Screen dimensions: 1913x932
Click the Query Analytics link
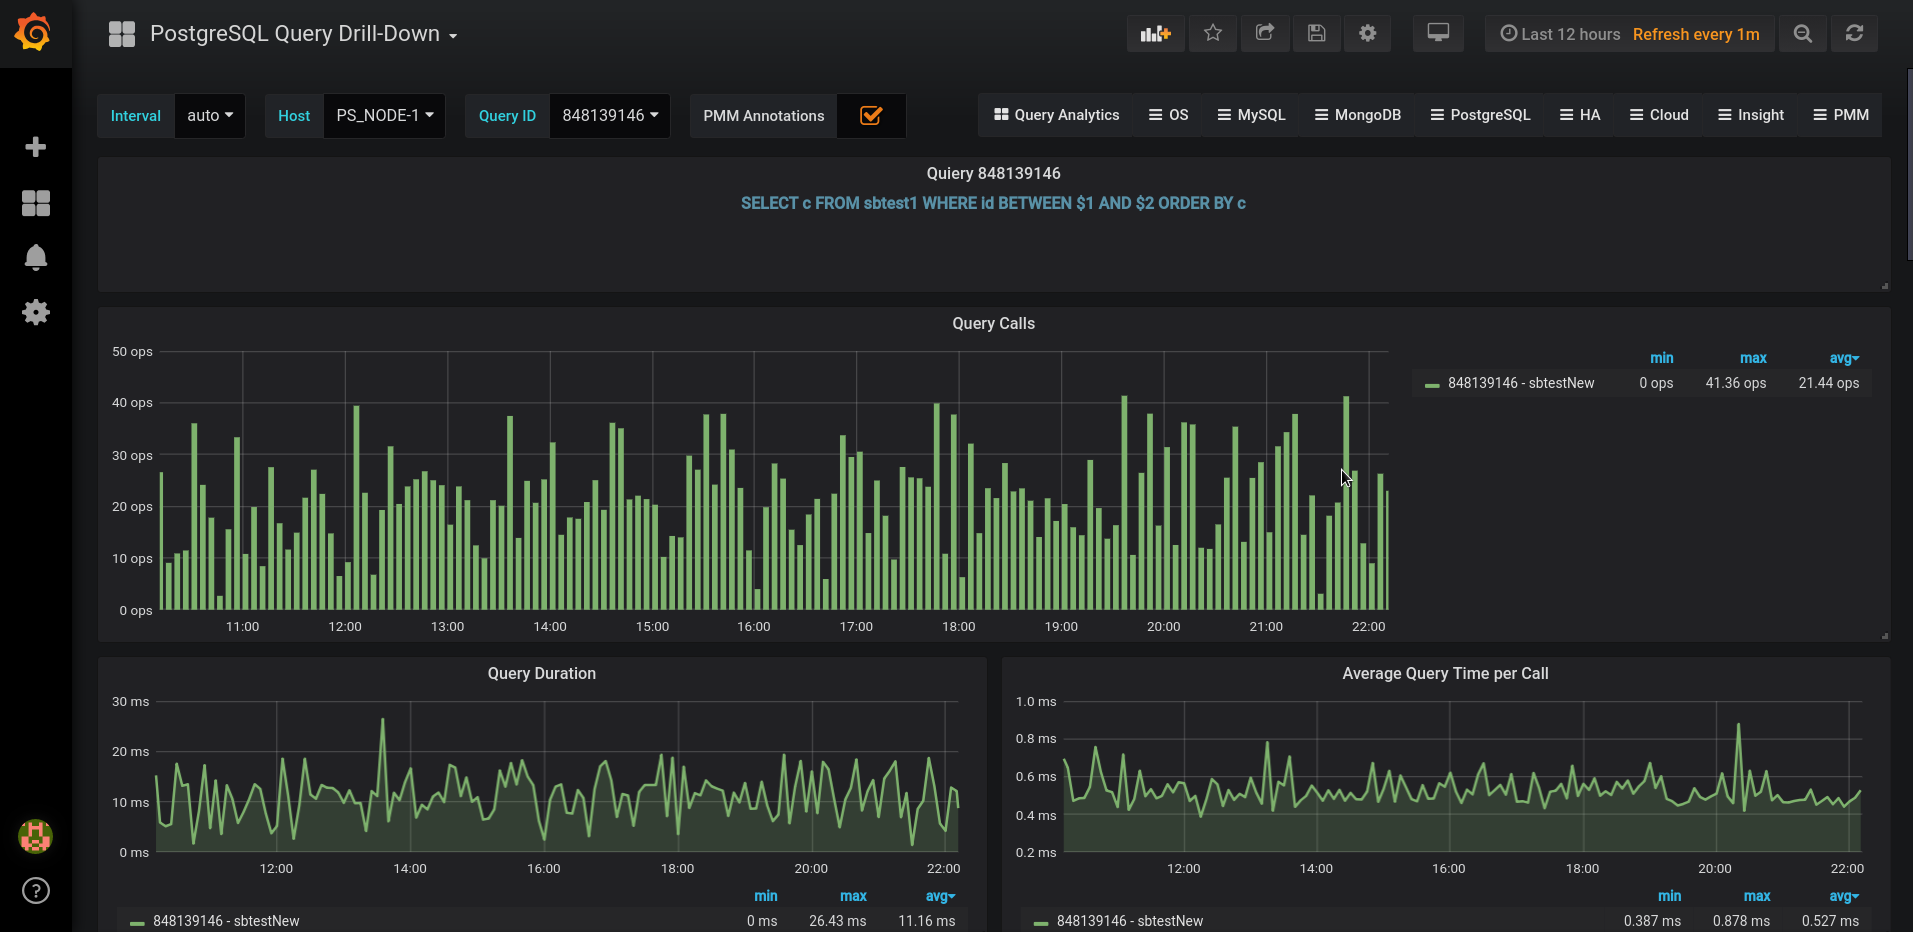pos(1056,115)
